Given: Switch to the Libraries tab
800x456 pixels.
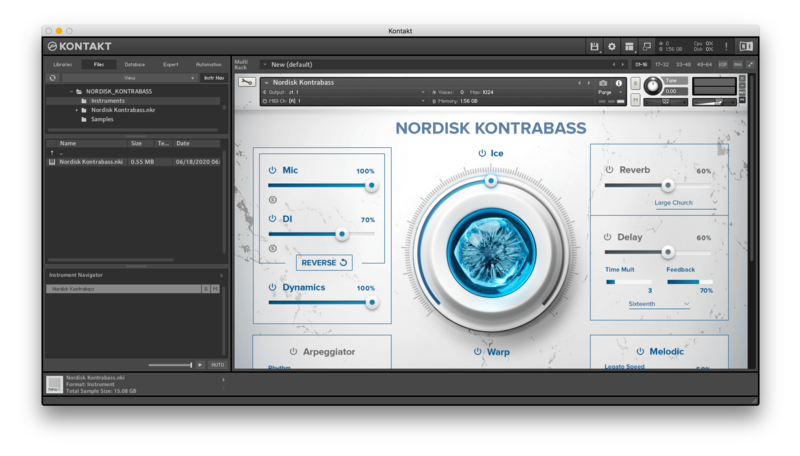Looking at the screenshot, I should 63,65.
